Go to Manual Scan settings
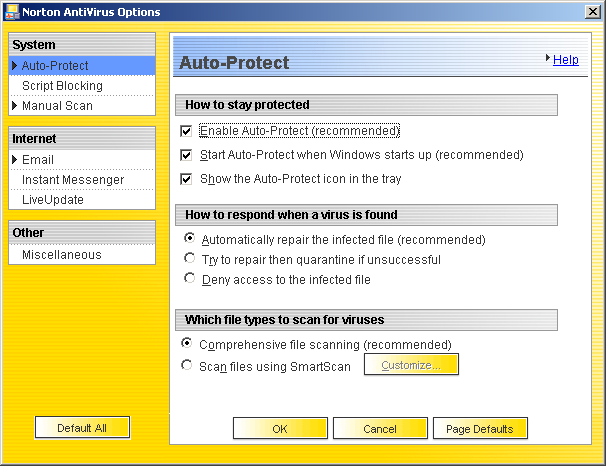This screenshot has width=606, height=466. coord(82,105)
